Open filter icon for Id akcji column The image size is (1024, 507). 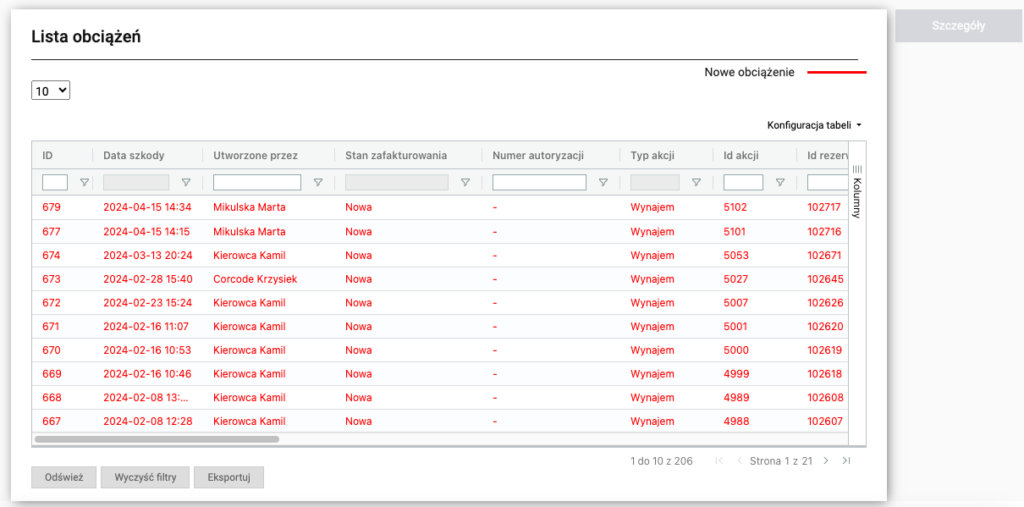click(780, 183)
